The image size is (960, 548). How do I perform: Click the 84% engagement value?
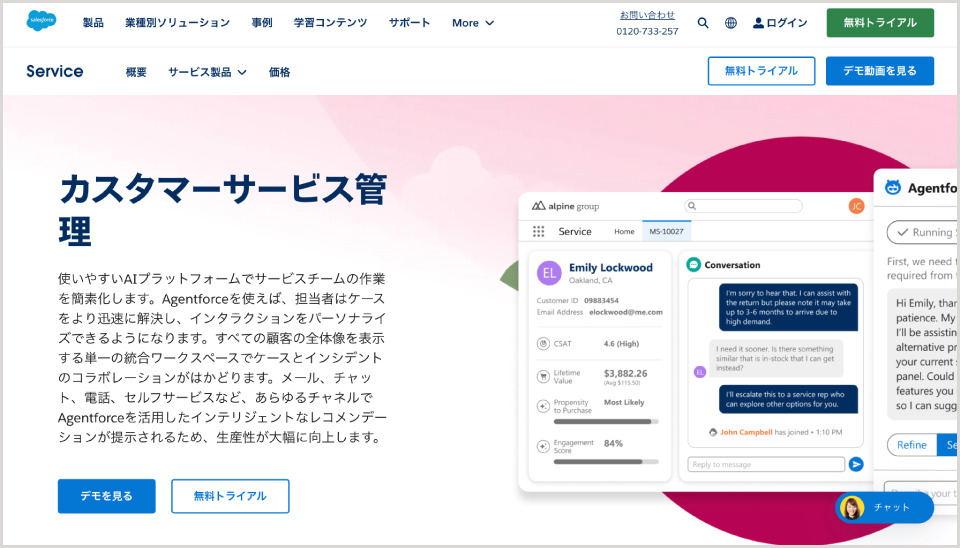(613, 443)
